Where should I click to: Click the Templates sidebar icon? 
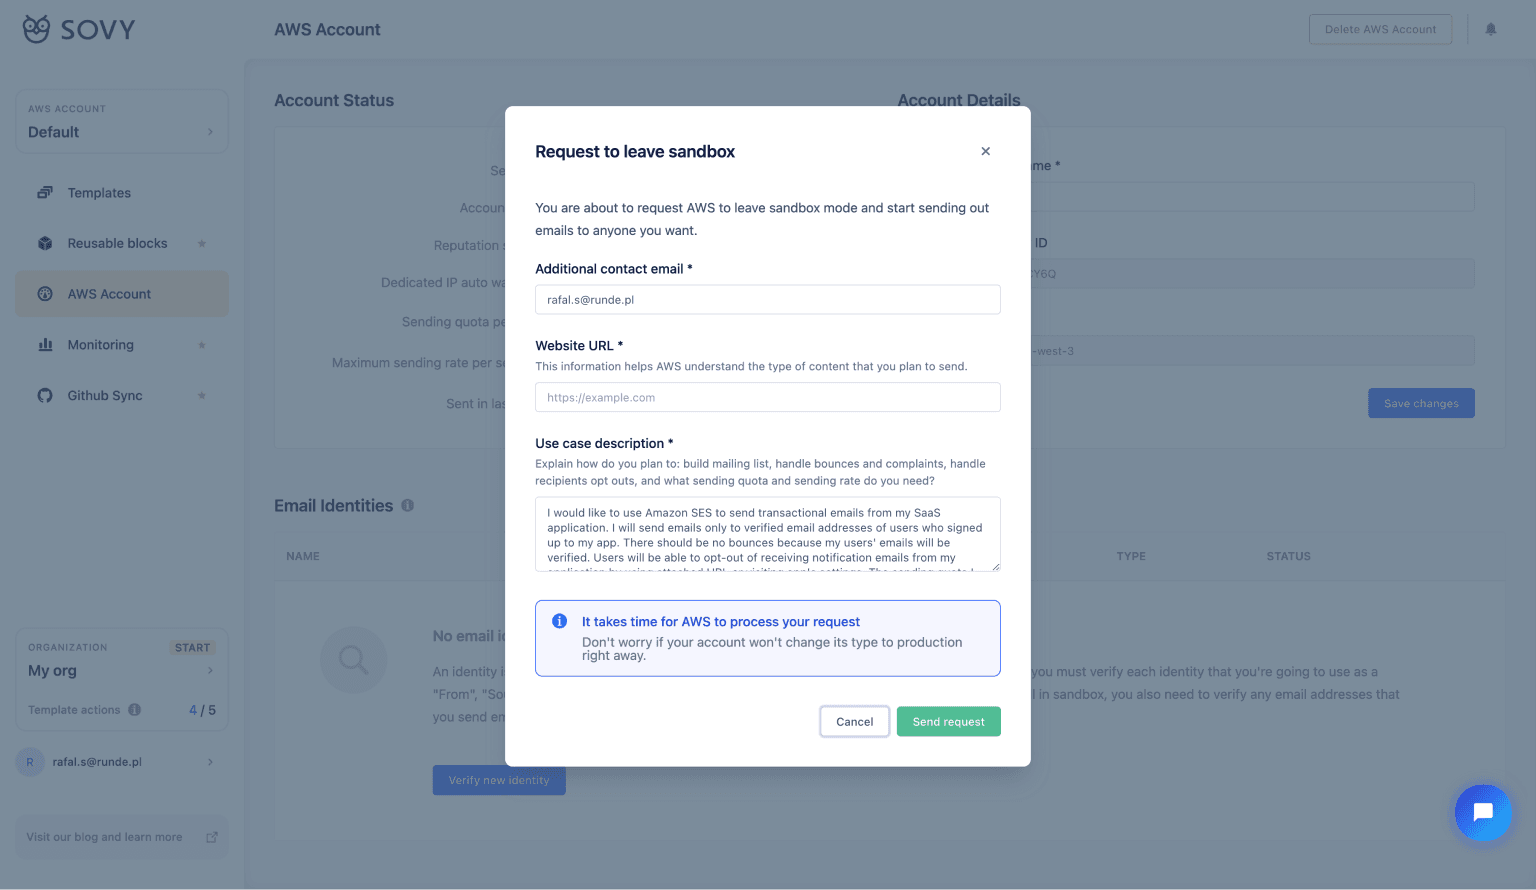click(x=45, y=193)
